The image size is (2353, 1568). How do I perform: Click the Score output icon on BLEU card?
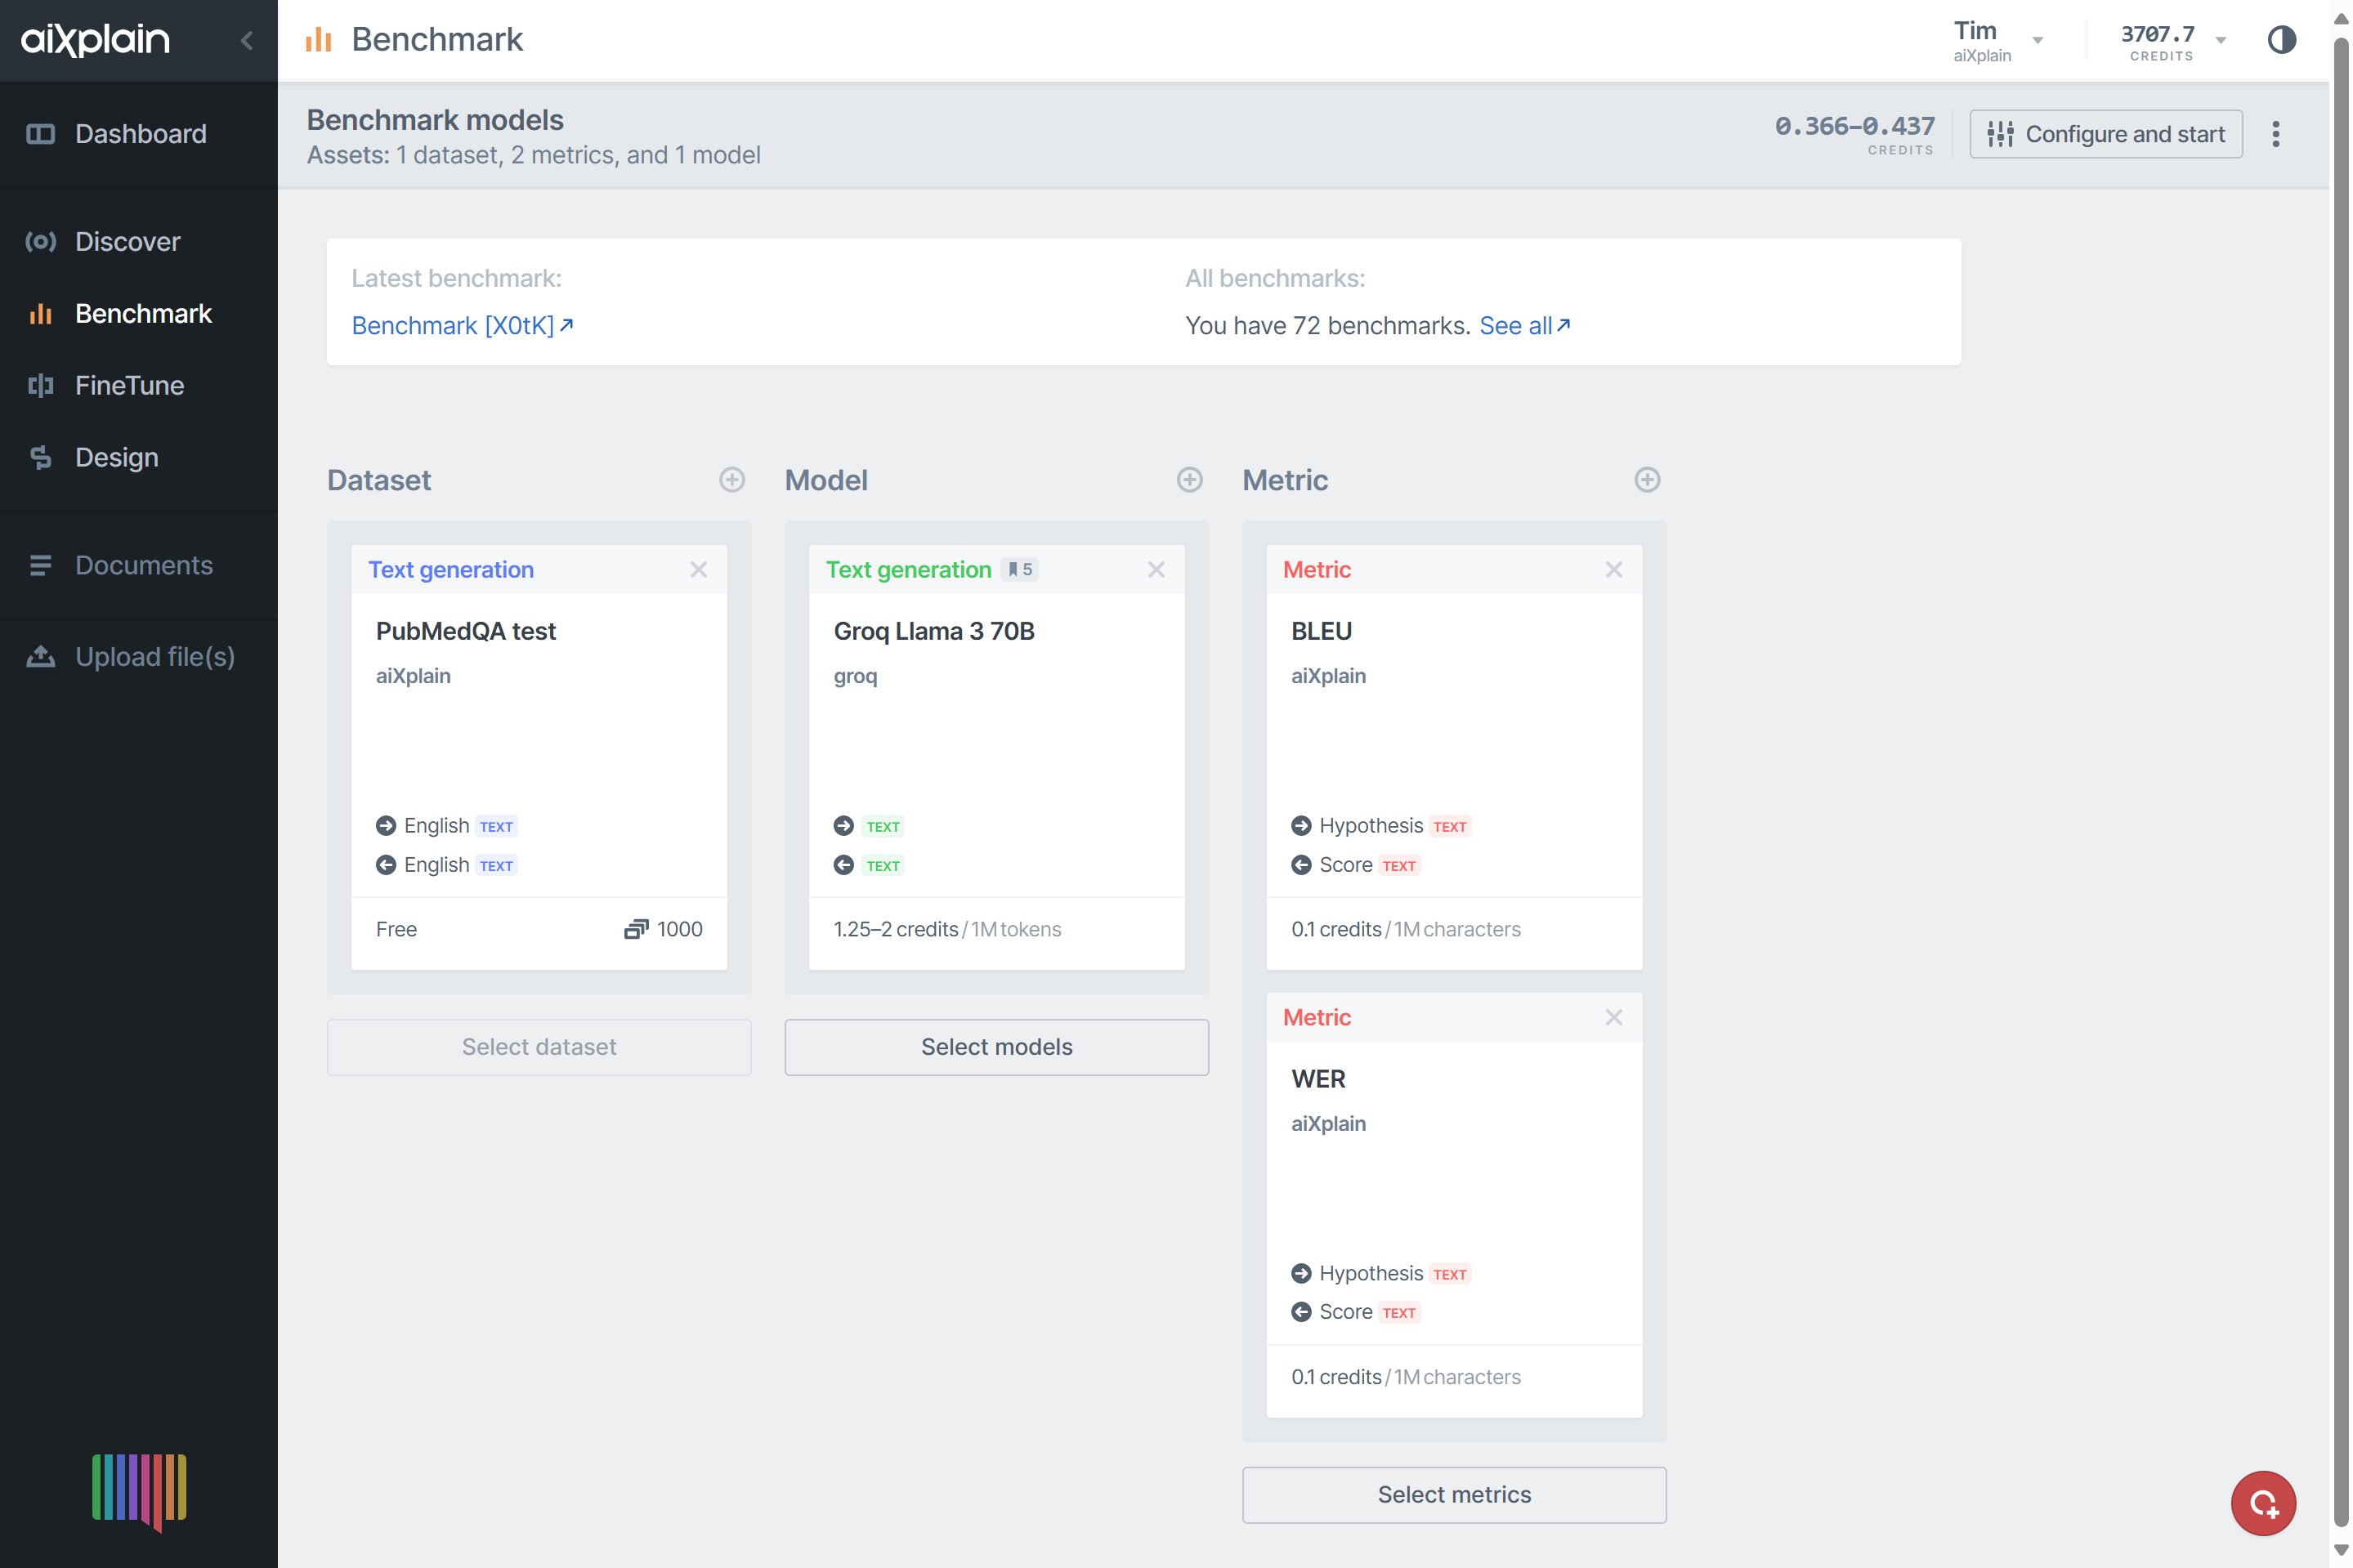tap(1301, 865)
